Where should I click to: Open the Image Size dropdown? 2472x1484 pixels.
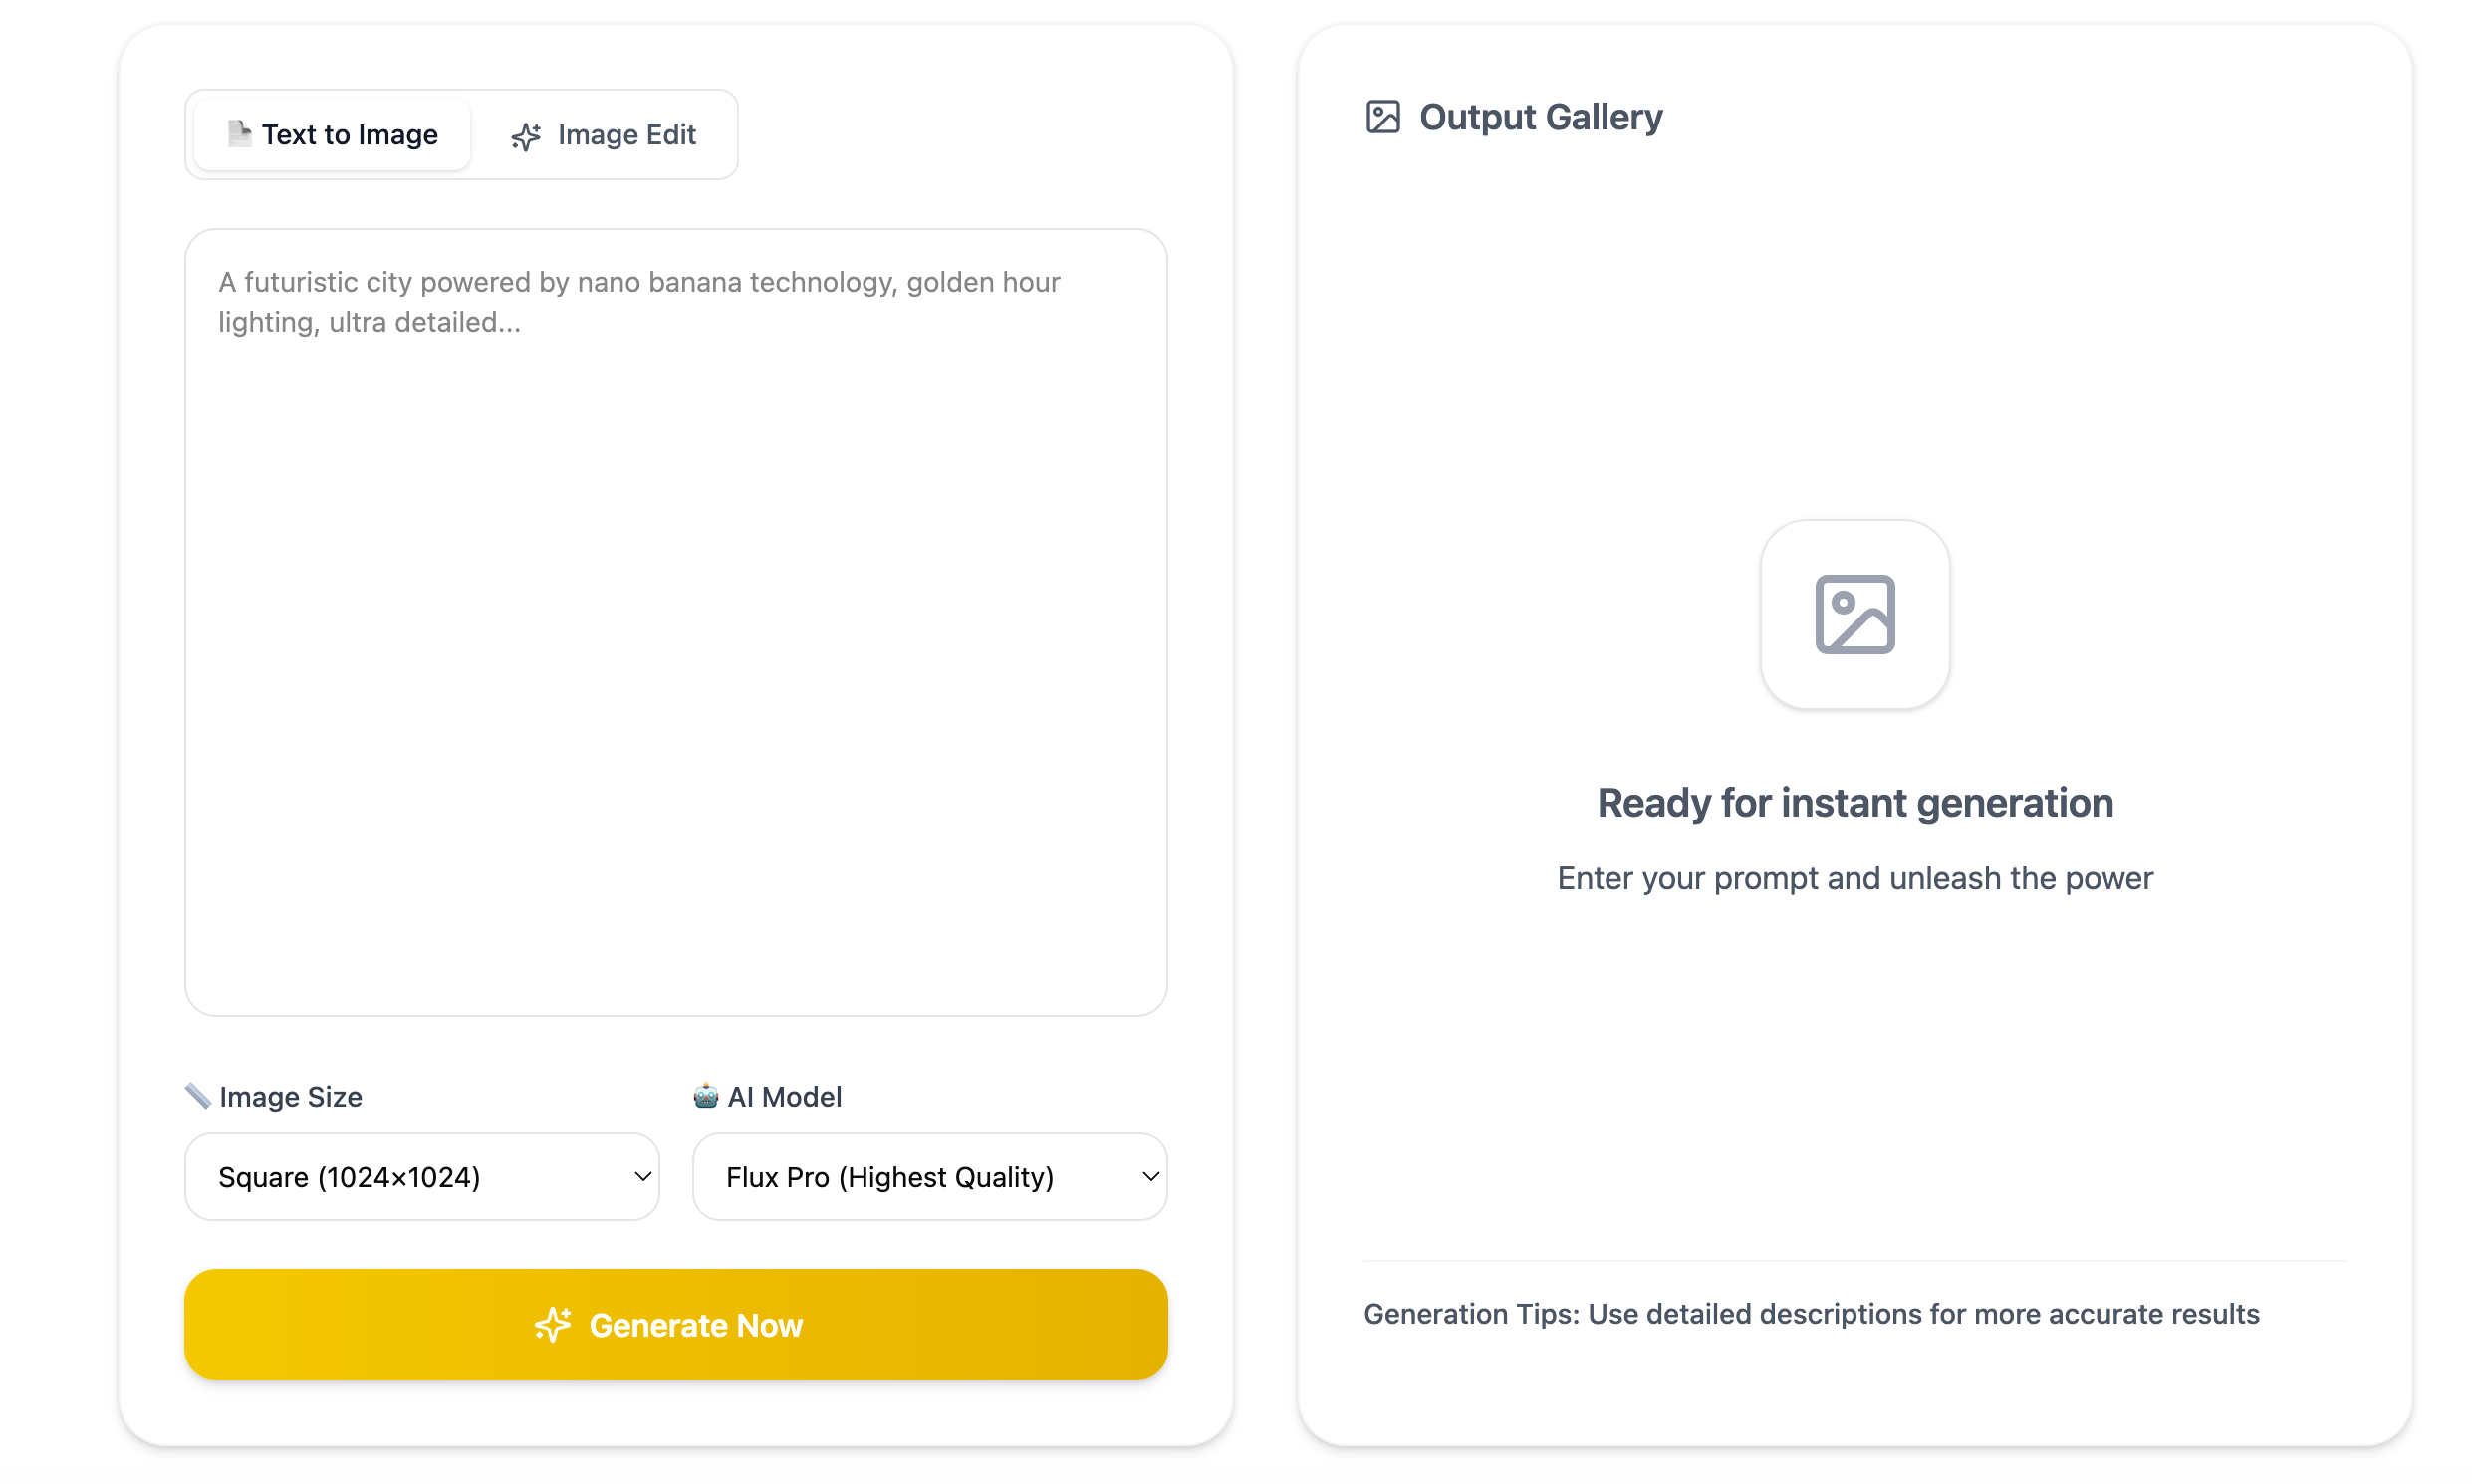[x=421, y=1176]
